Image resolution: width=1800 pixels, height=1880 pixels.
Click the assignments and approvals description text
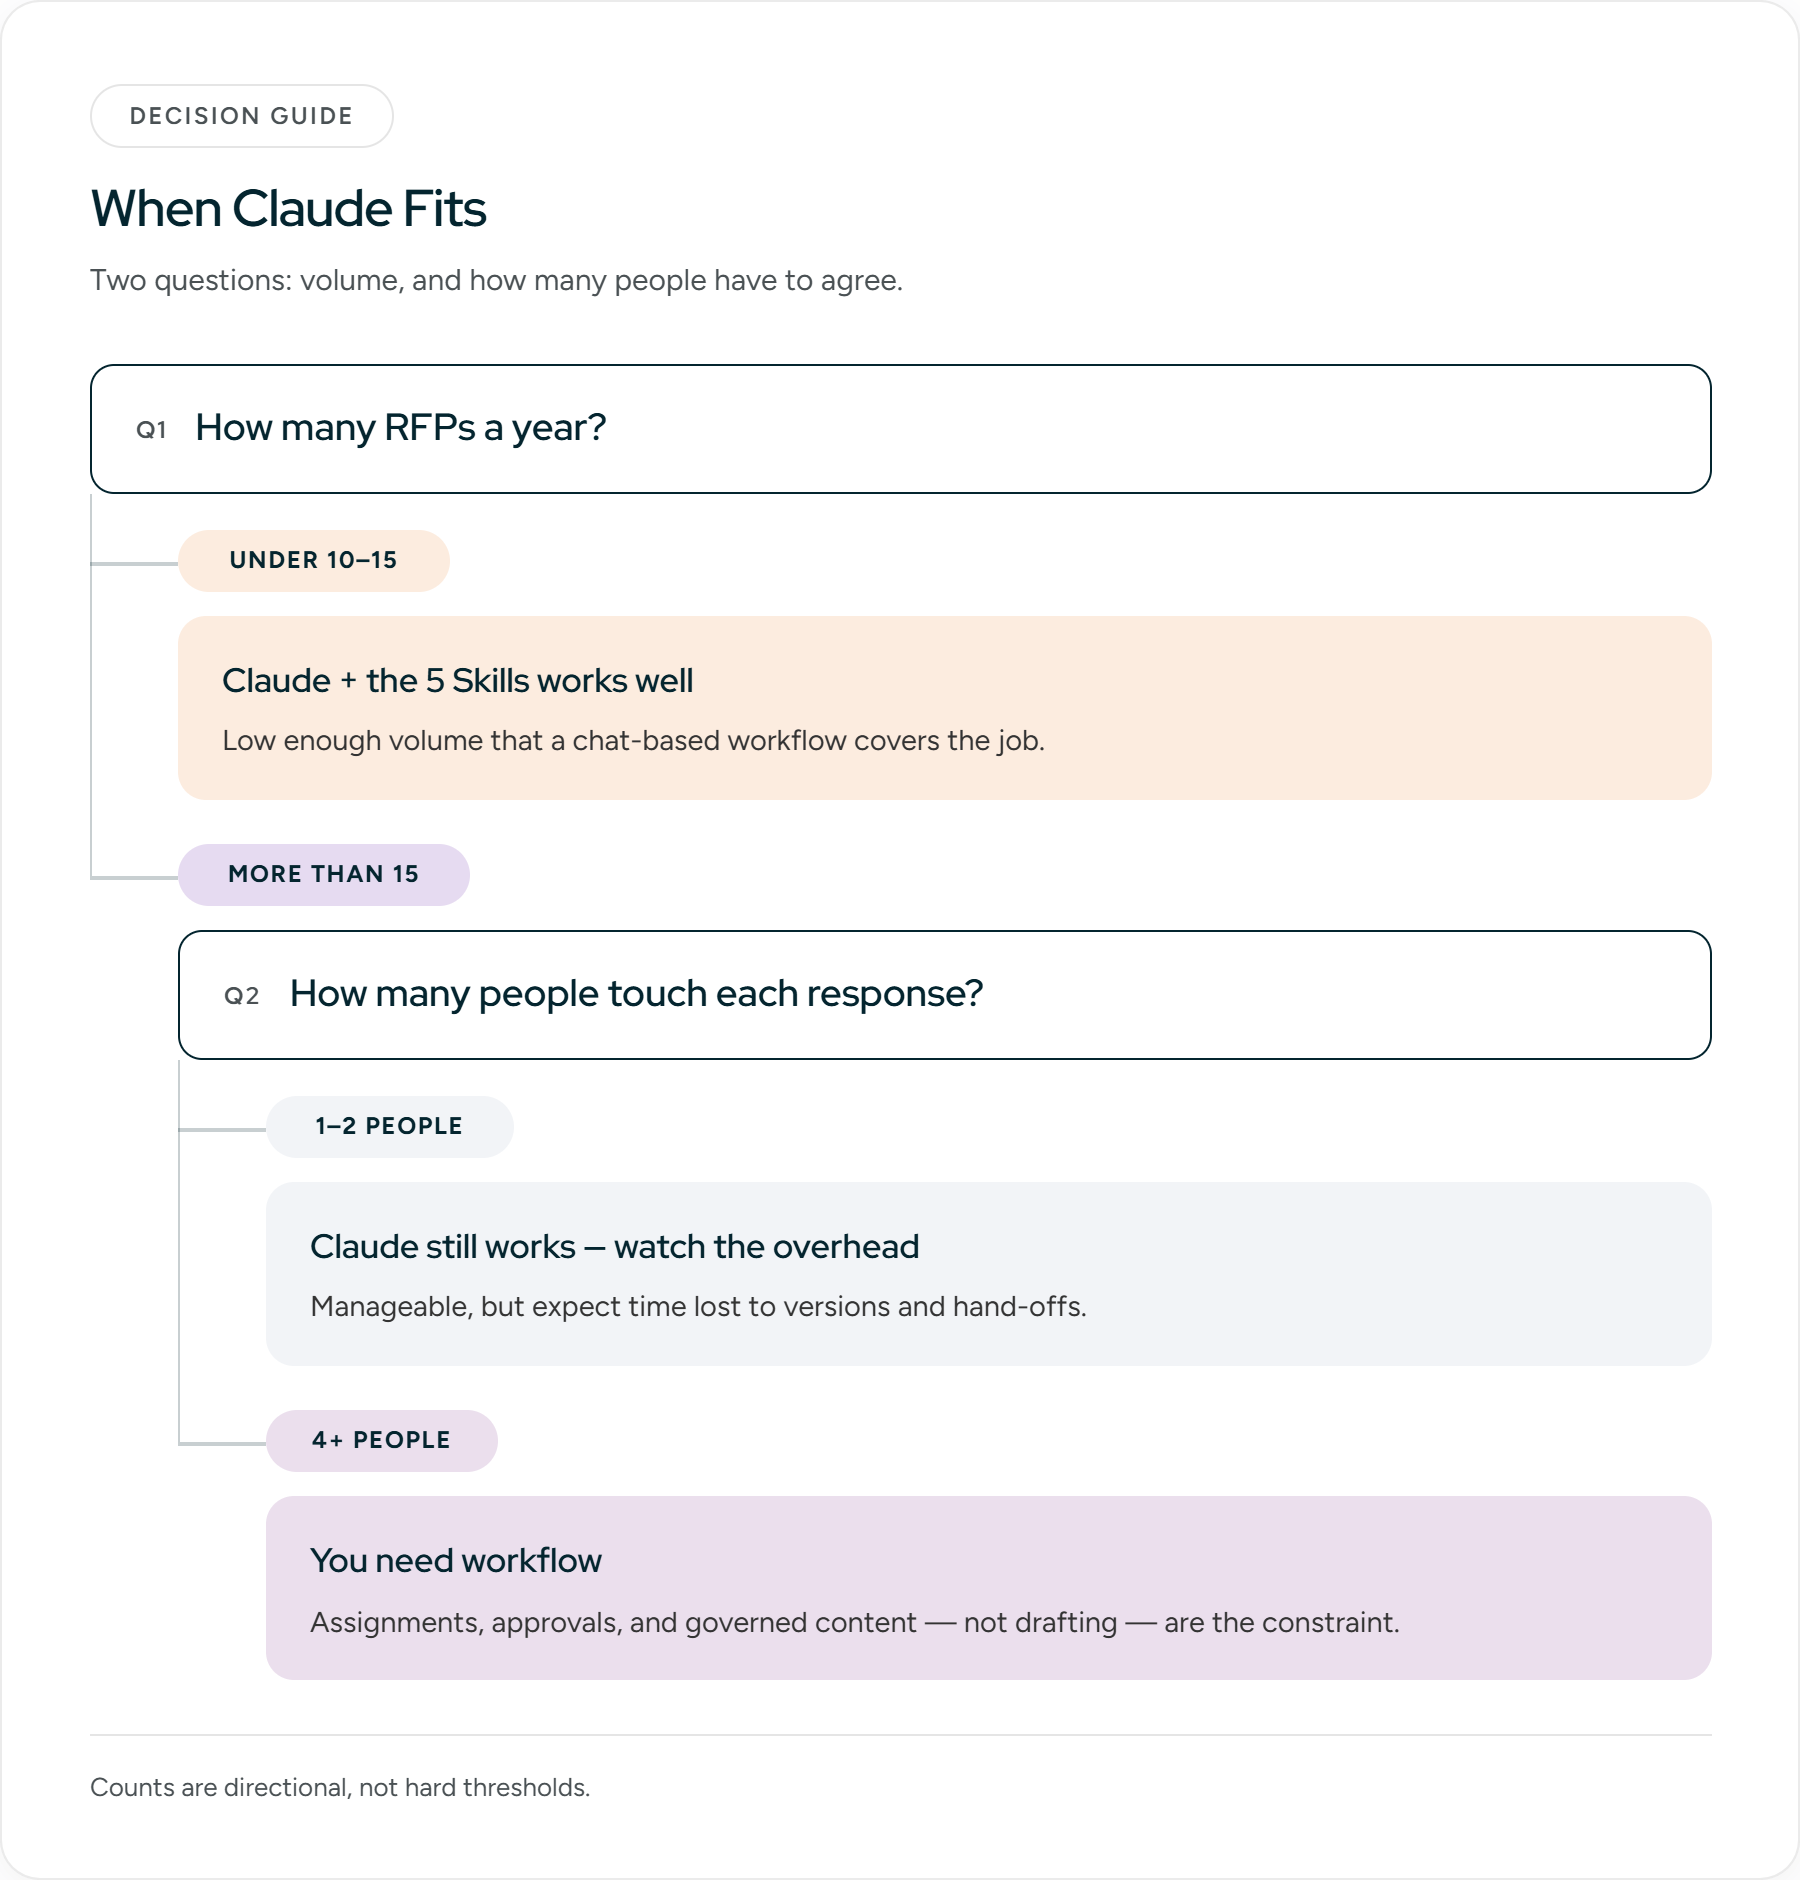(854, 1622)
